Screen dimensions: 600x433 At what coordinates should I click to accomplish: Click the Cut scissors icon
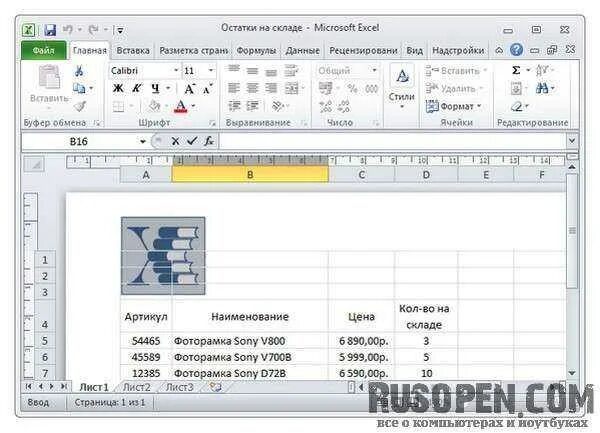pyautogui.click(x=79, y=71)
